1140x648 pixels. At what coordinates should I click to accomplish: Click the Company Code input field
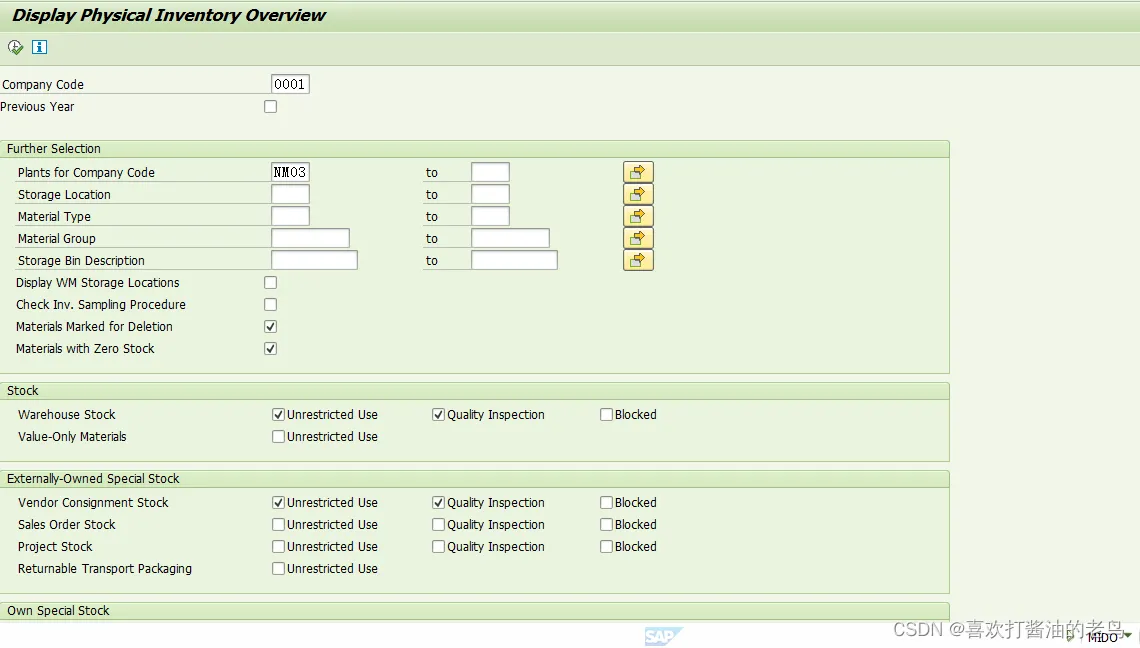pyautogui.click(x=290, y=84)
